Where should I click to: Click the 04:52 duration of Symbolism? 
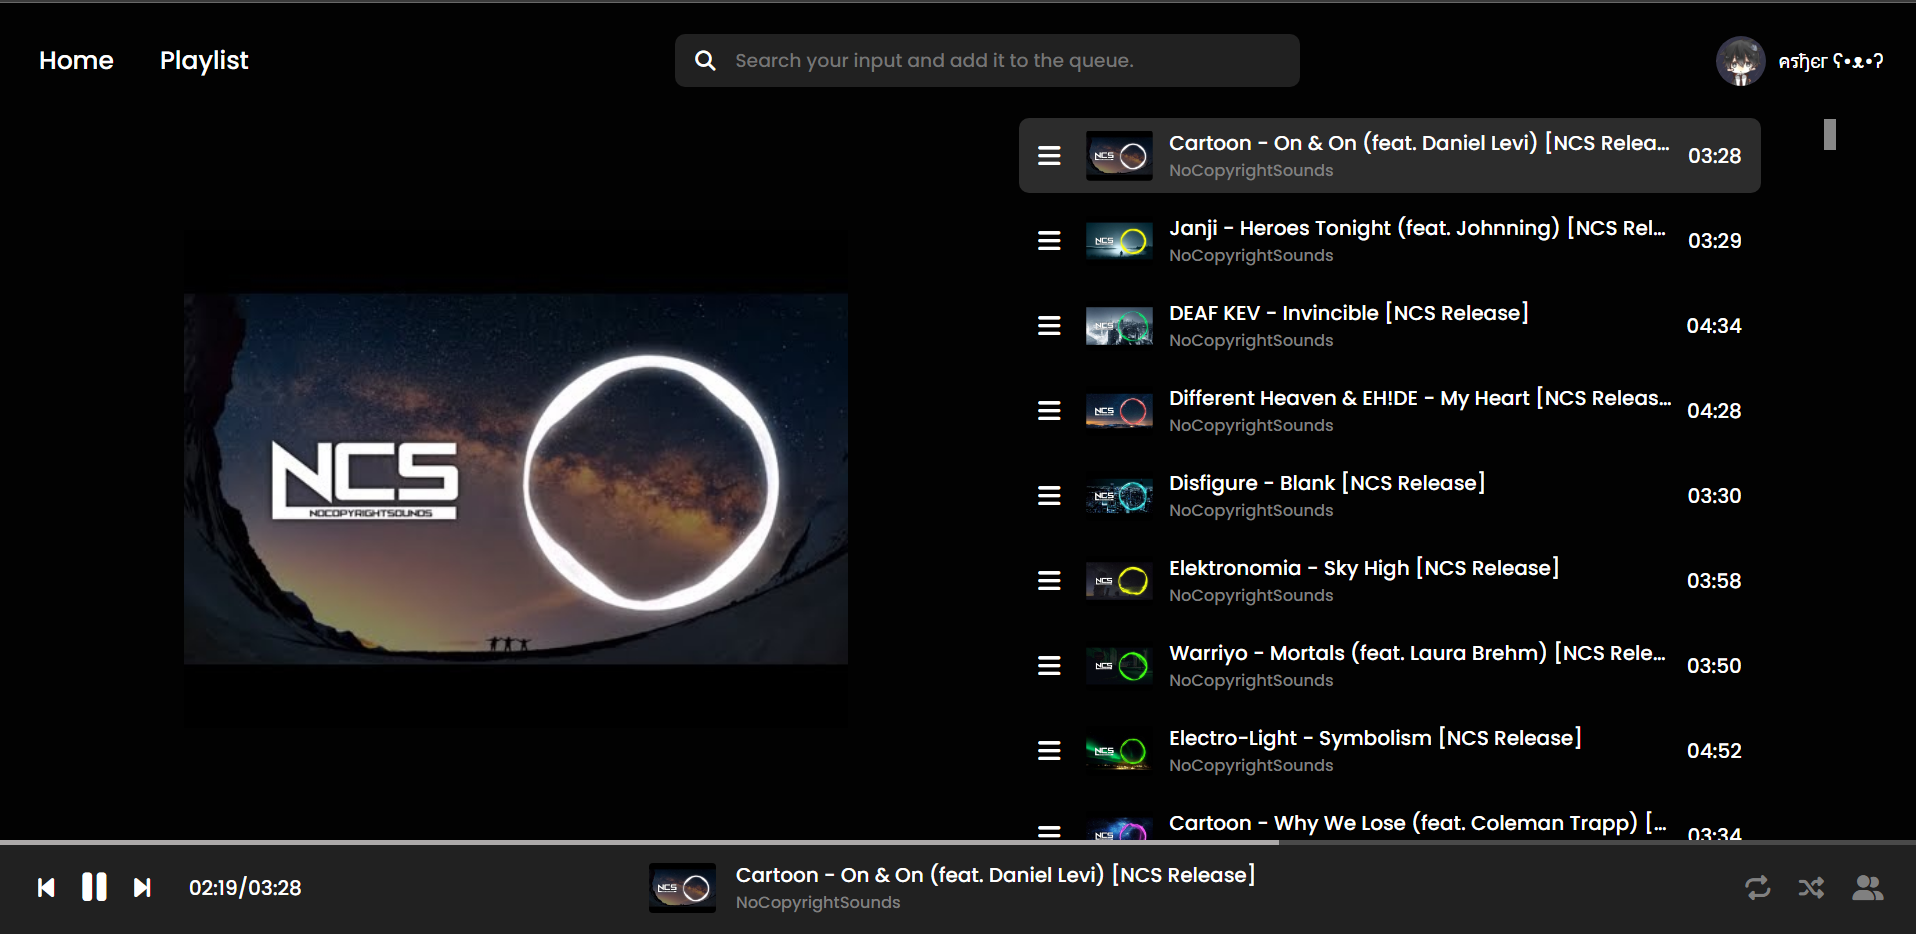click(1714, 751)
